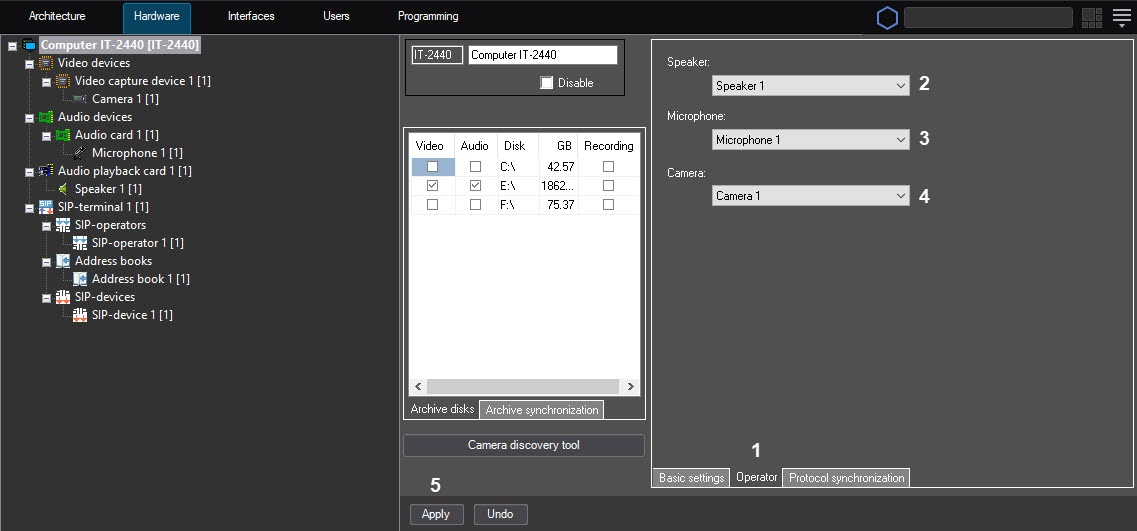Open the Microphone dropdown
This screenshot has width=1137, height=531.
click(x=810, y=140)
